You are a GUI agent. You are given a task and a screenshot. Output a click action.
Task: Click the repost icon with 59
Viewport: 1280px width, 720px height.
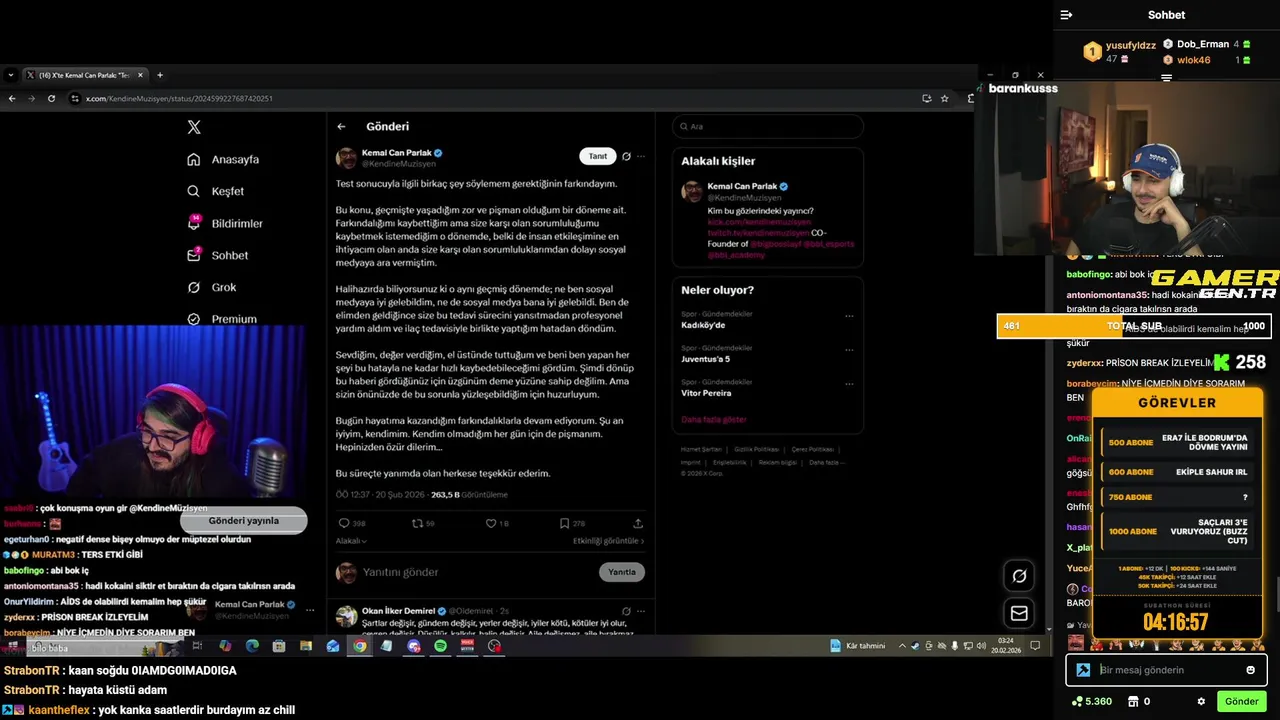423,523
